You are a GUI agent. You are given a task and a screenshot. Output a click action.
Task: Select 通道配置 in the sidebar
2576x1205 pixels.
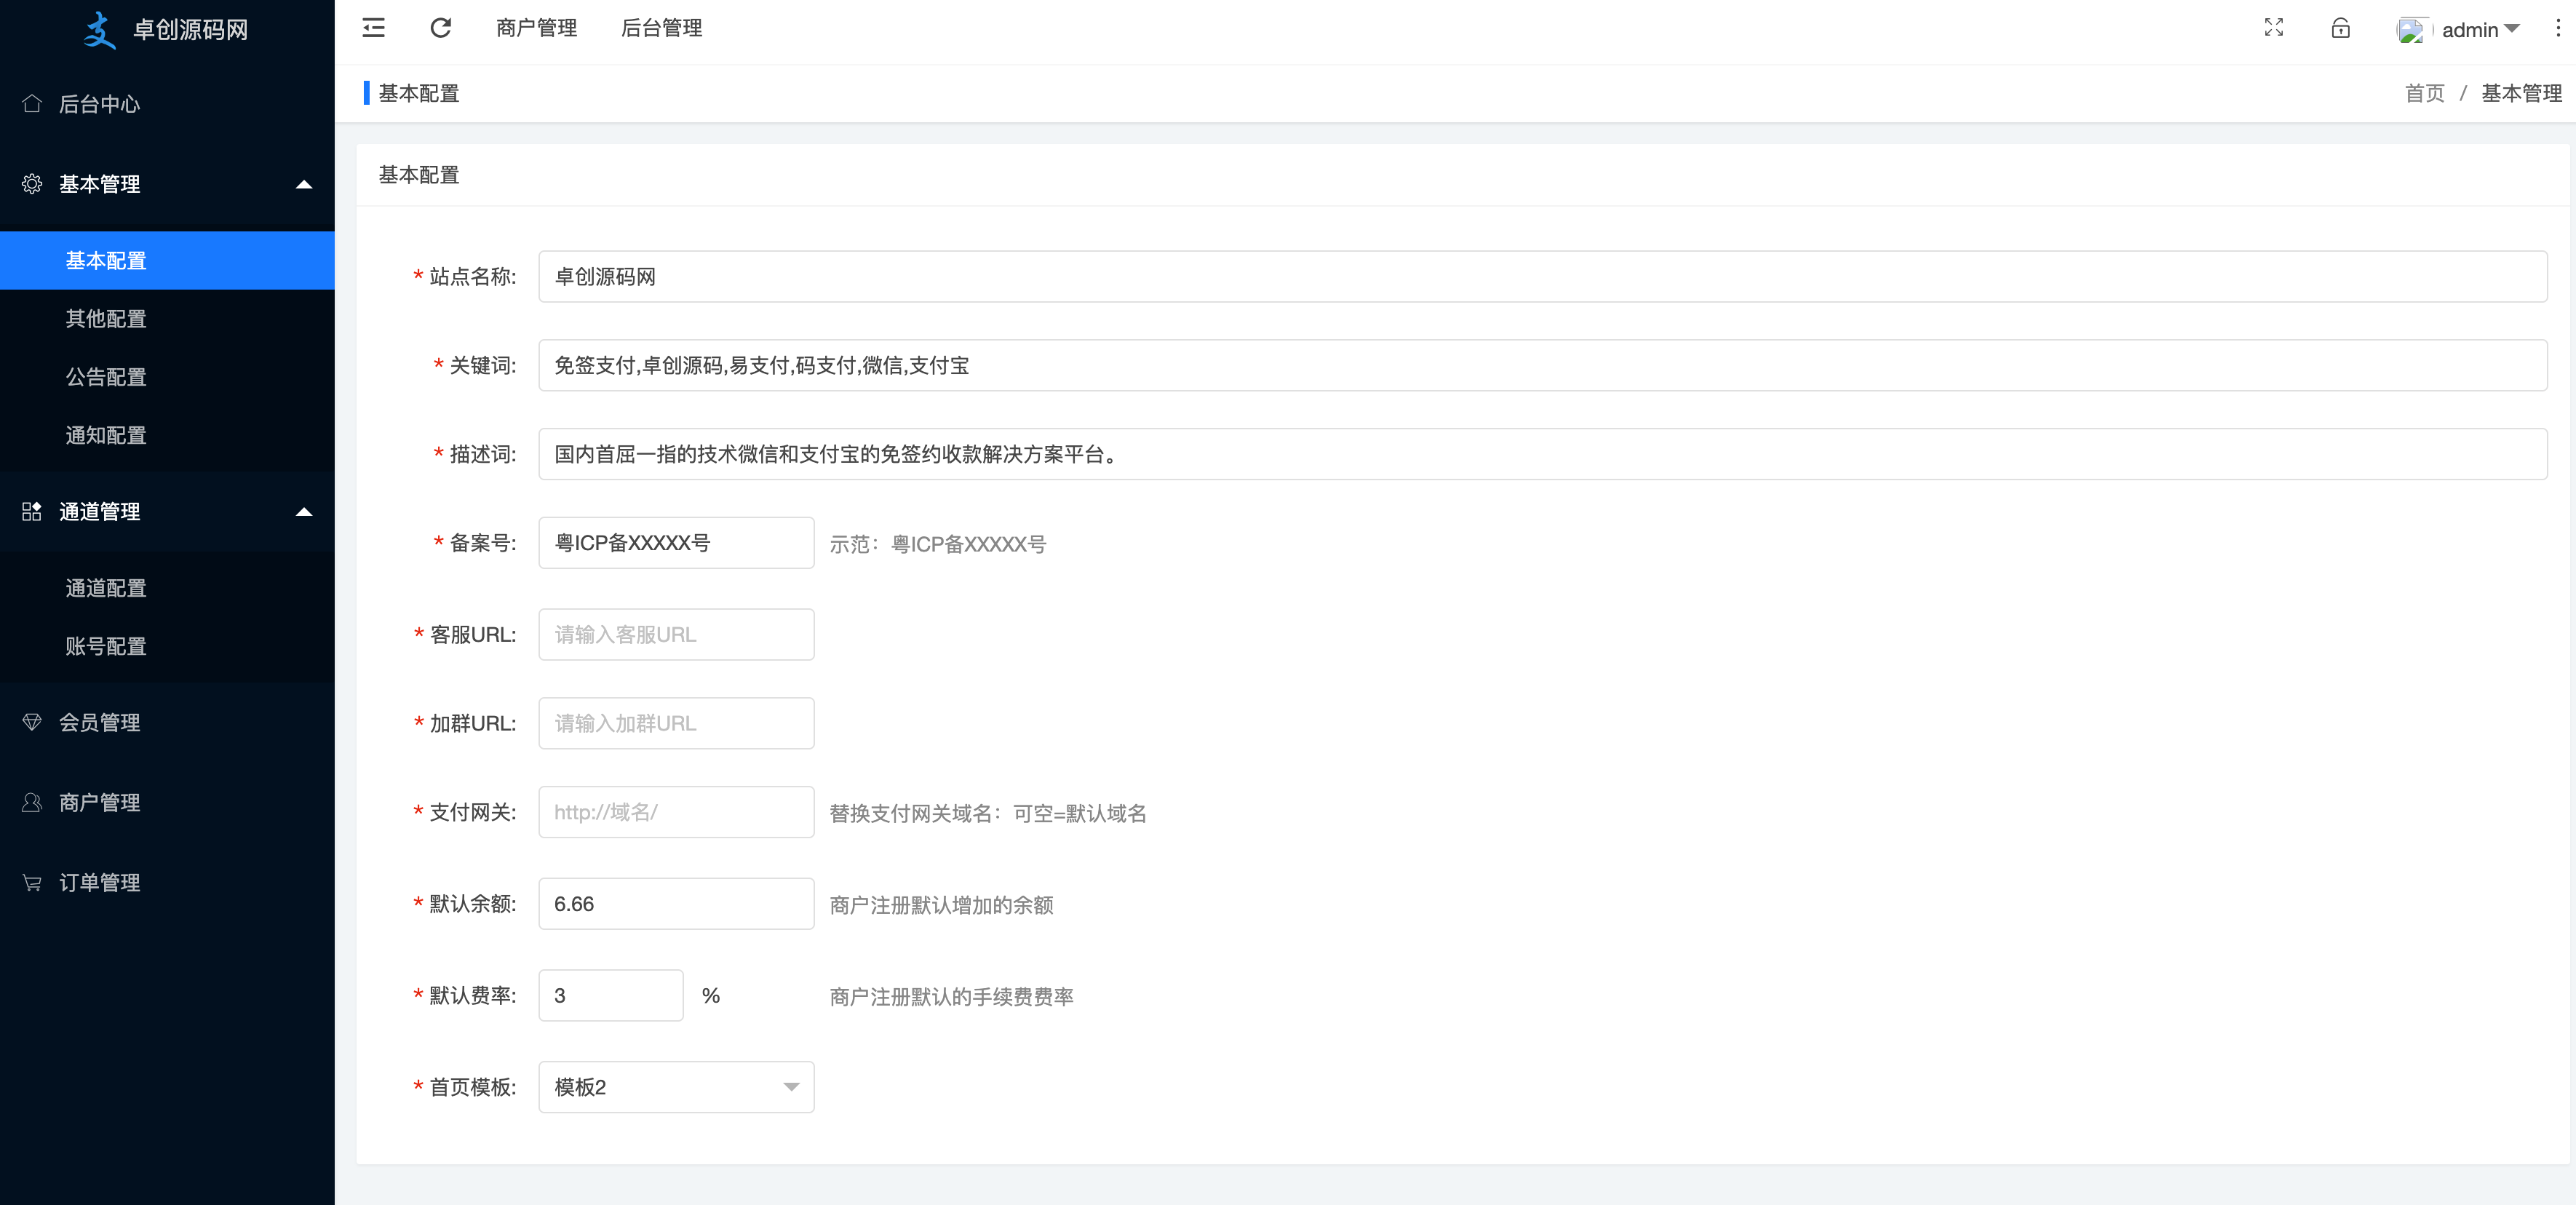(x=167, y=588)
